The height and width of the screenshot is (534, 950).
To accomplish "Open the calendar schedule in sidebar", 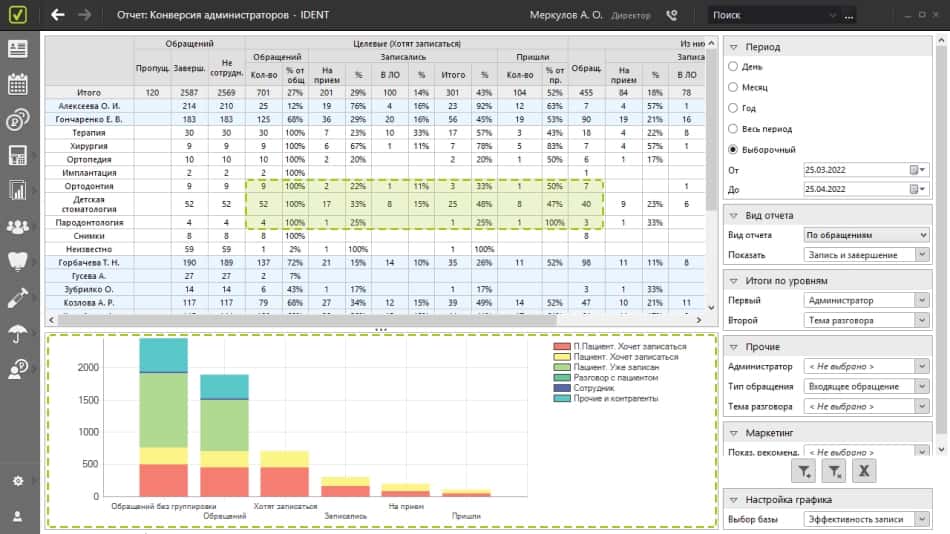I will point(17,84).
